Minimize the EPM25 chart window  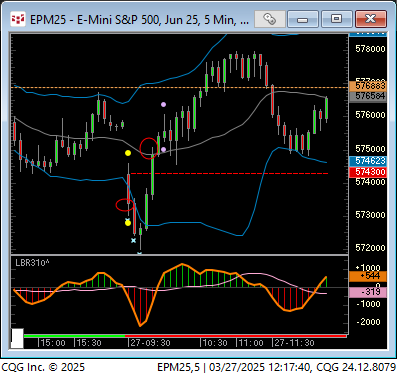pyautogui.click(x=303, y=19)
